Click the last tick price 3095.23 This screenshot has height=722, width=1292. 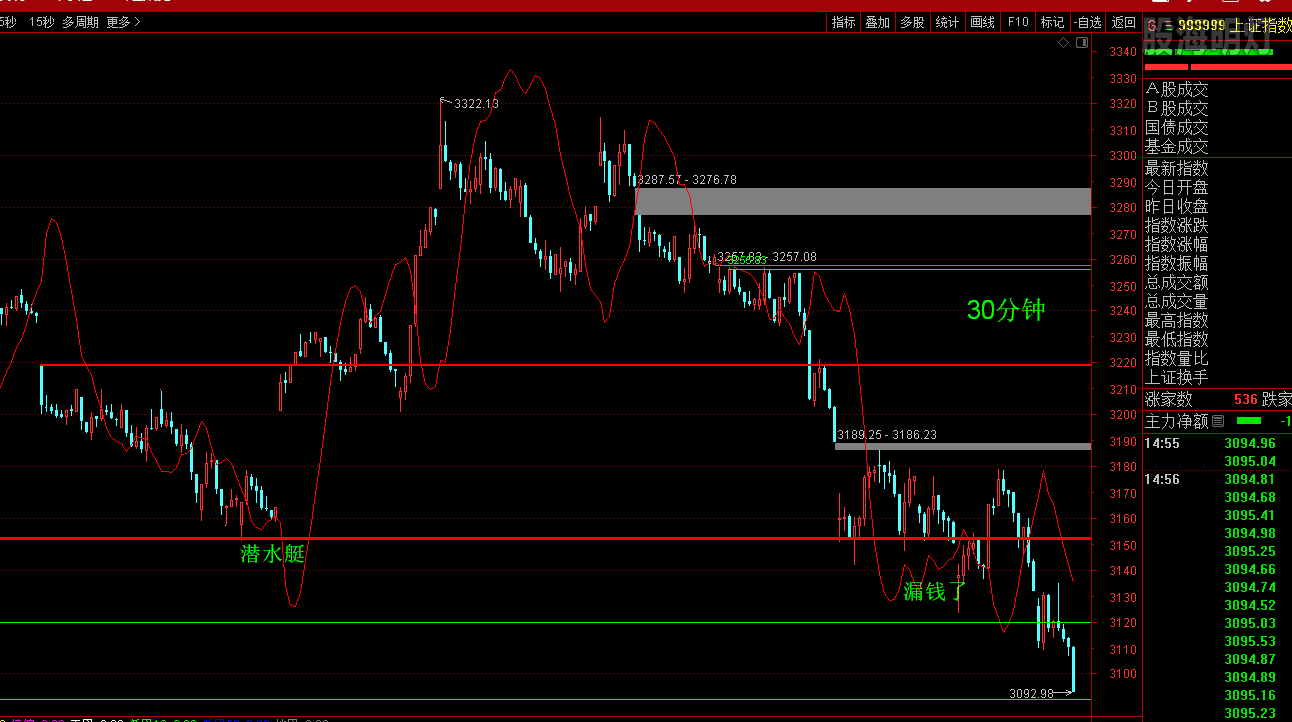tap(1250, 713)
